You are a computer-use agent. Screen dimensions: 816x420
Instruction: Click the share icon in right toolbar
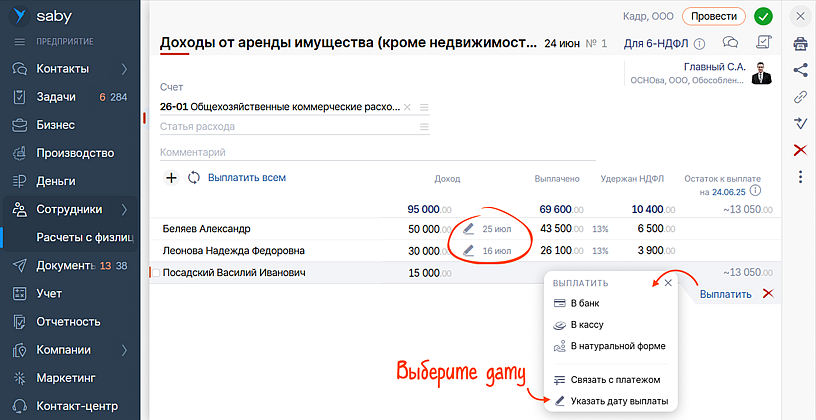tap(800, 70)
